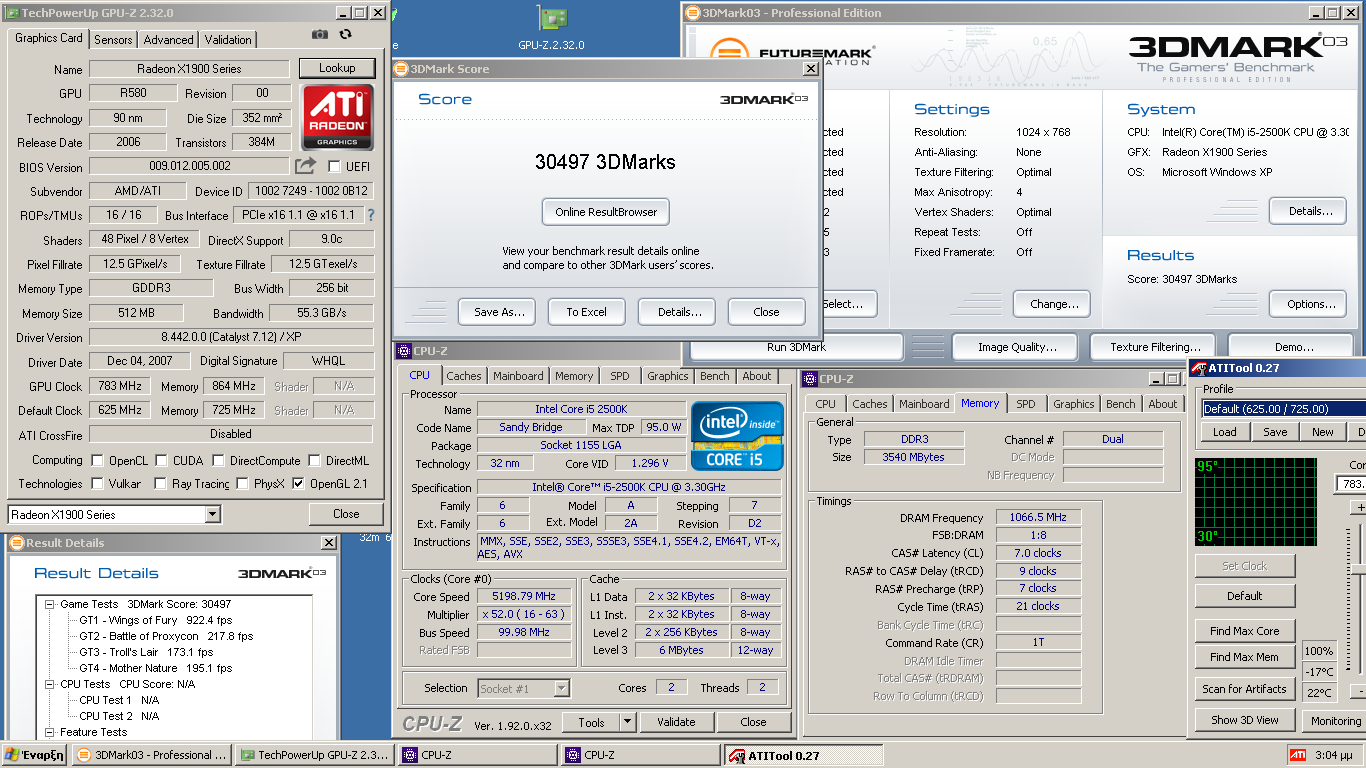Open the CPU-Z Tools dropdown arrow
This screenshot has height=768, width=1366.
point(627,722)
